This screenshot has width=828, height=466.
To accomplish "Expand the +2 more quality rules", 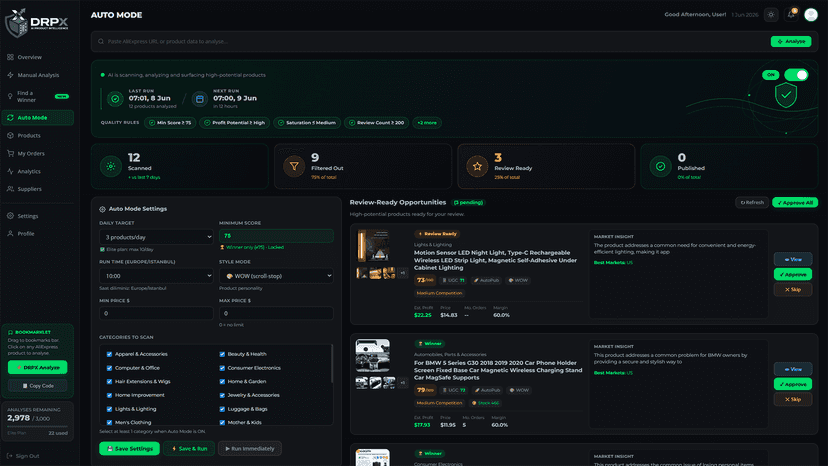I will (427, 123).
